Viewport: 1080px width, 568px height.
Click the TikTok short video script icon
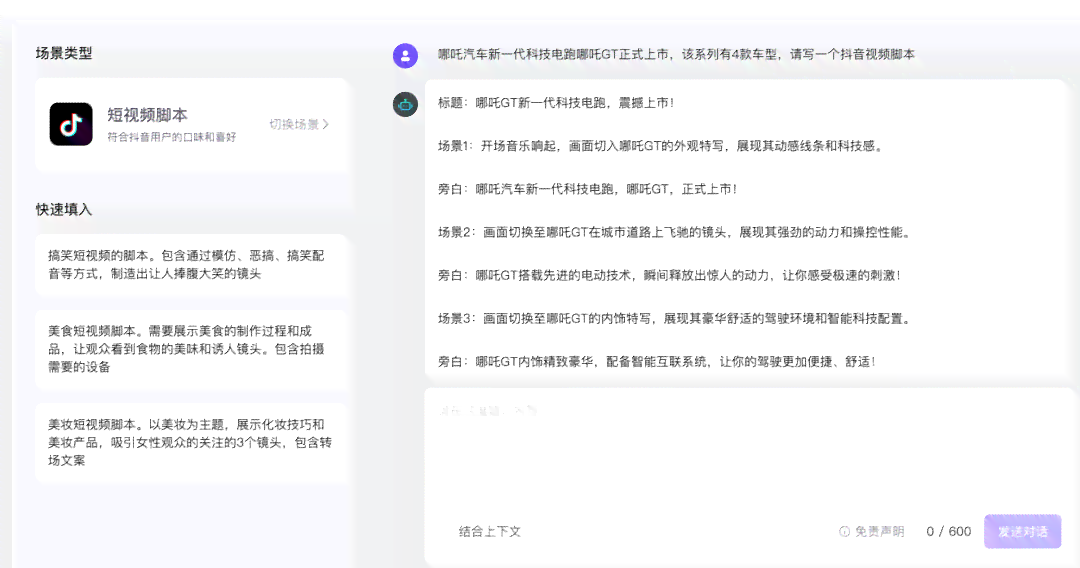pos(71,124)
